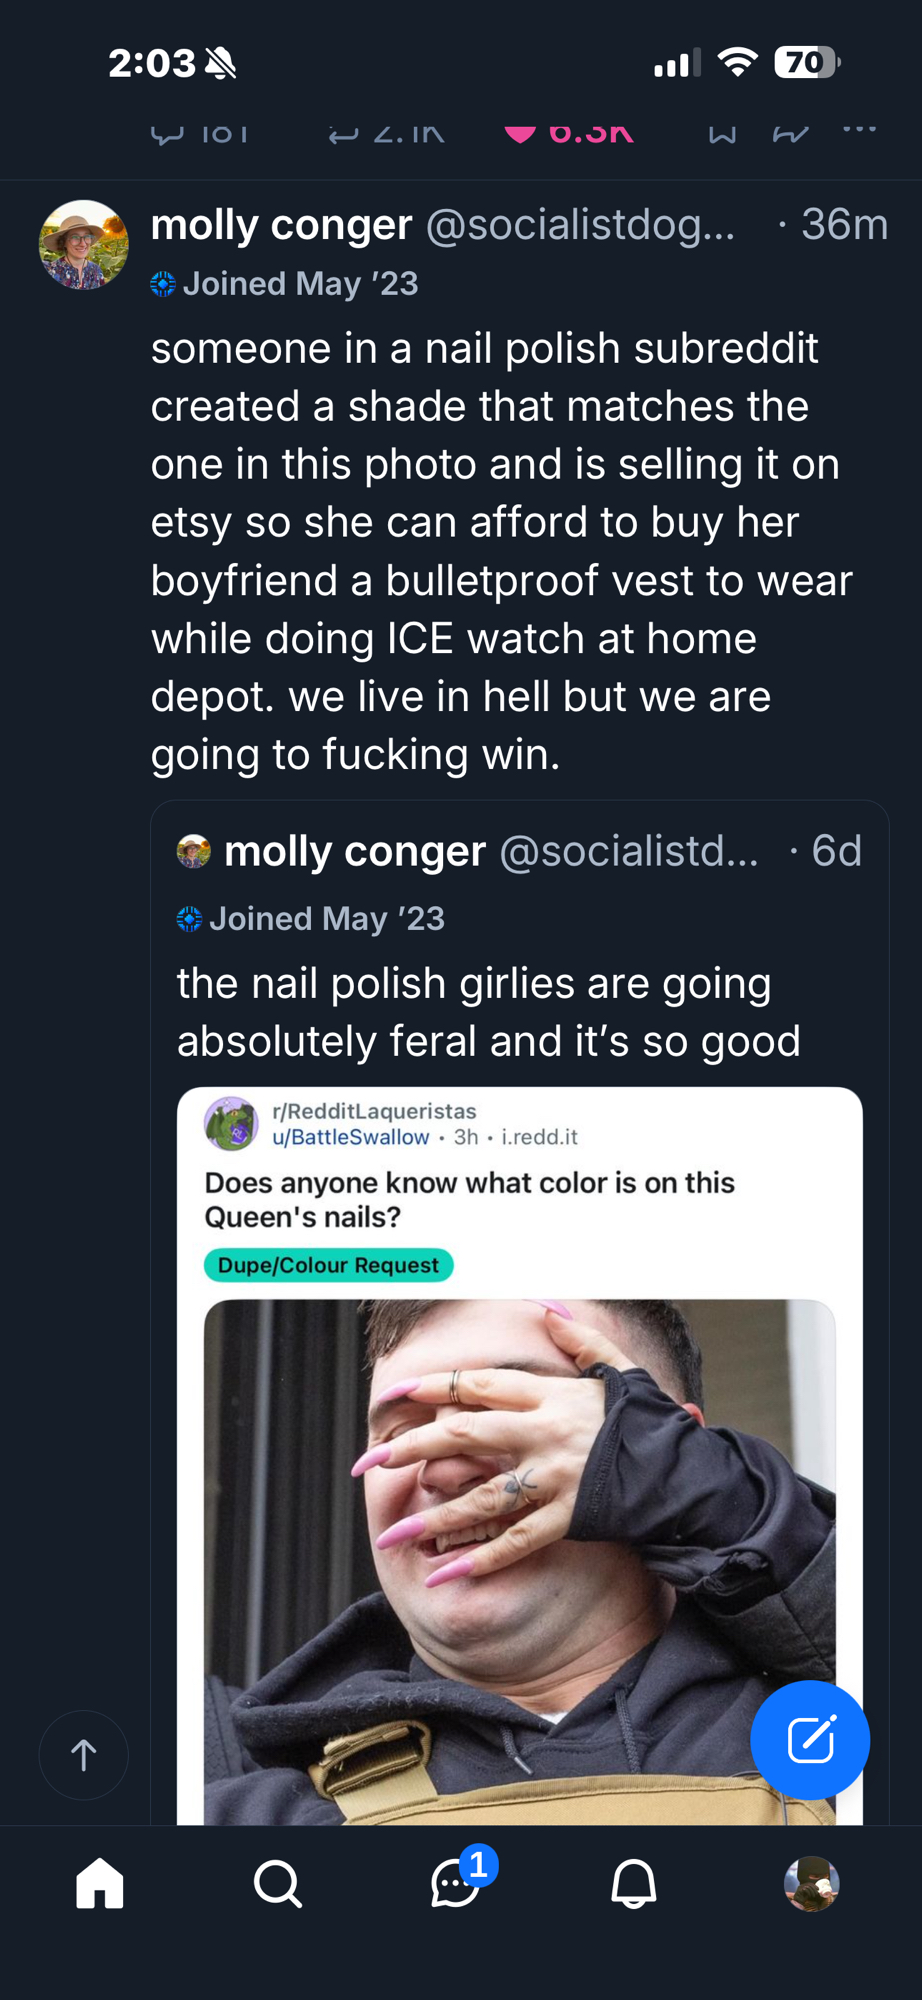Screen dimensions: 922x2000
Task: Toggle bookmark on the previous post
Action: 722,134
